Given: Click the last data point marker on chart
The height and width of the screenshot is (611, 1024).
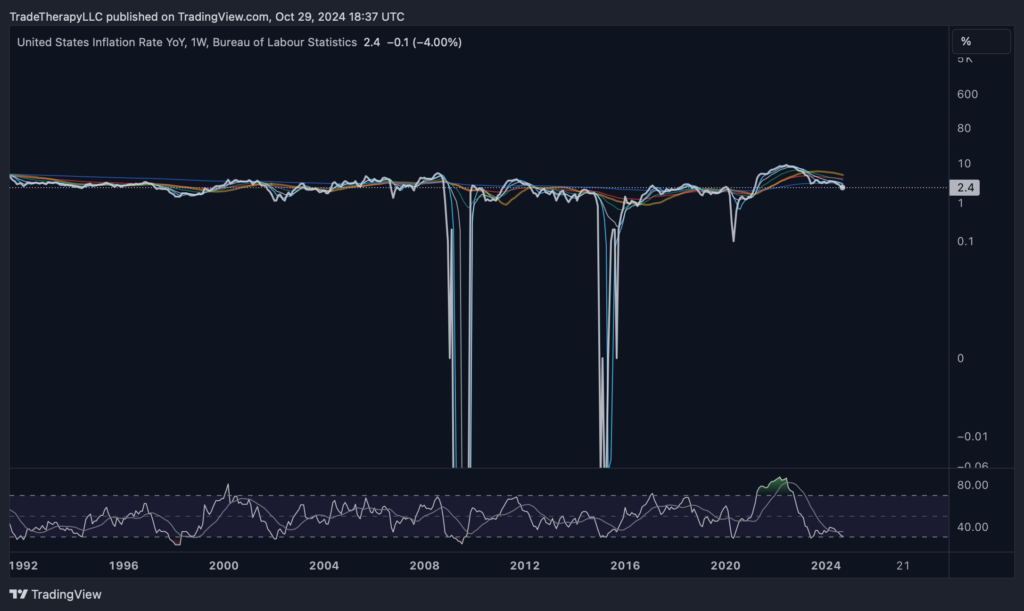Looking at the screenshot, I should point(843,187).
